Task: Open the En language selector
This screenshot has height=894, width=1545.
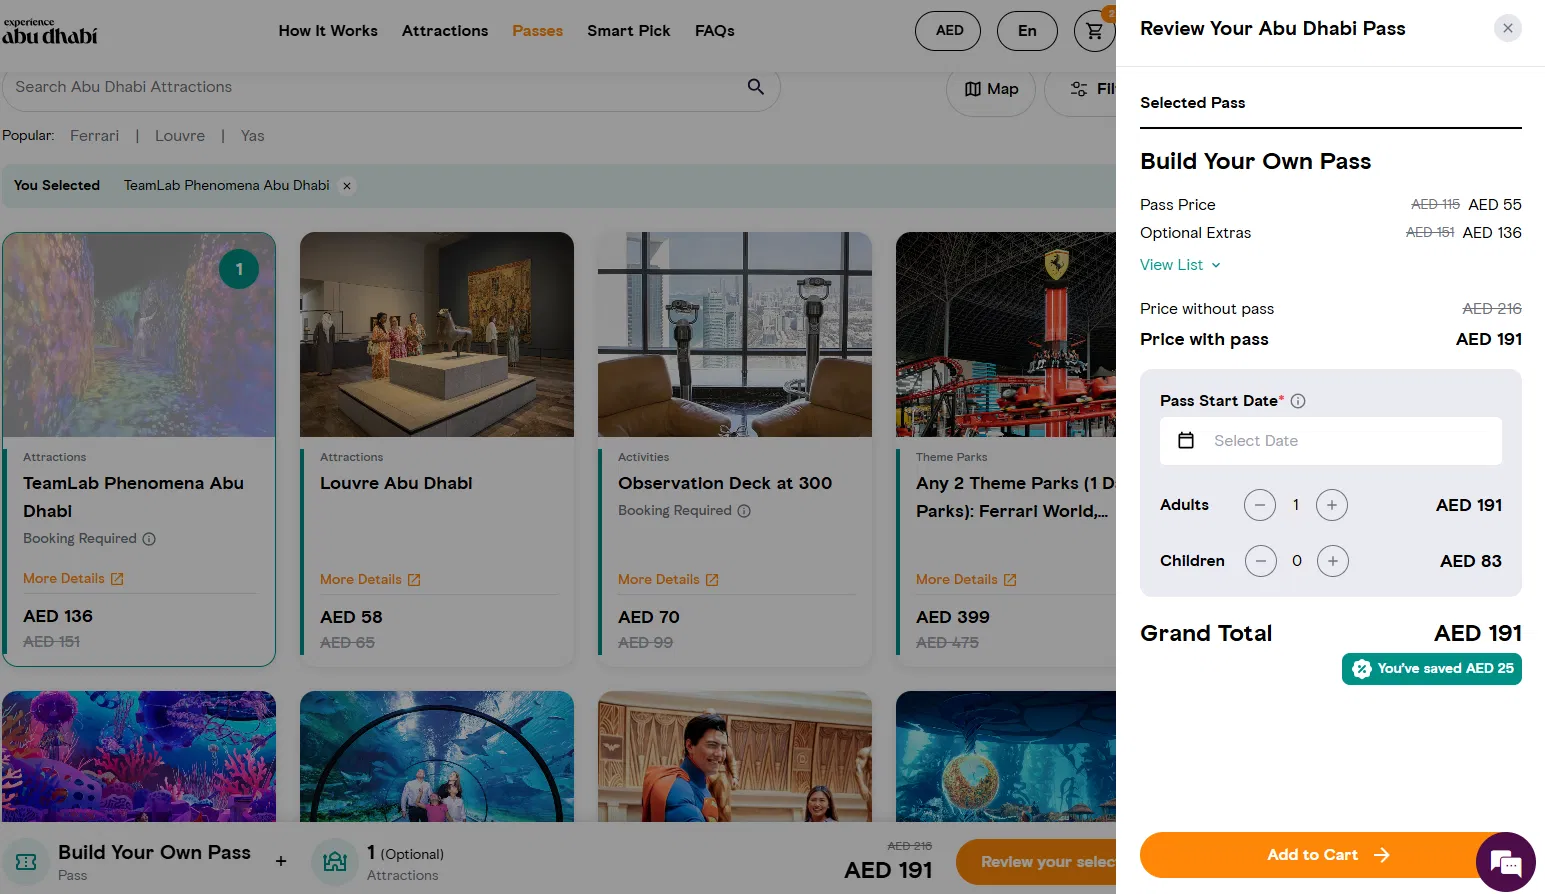Action: [x=1027, y=31]
